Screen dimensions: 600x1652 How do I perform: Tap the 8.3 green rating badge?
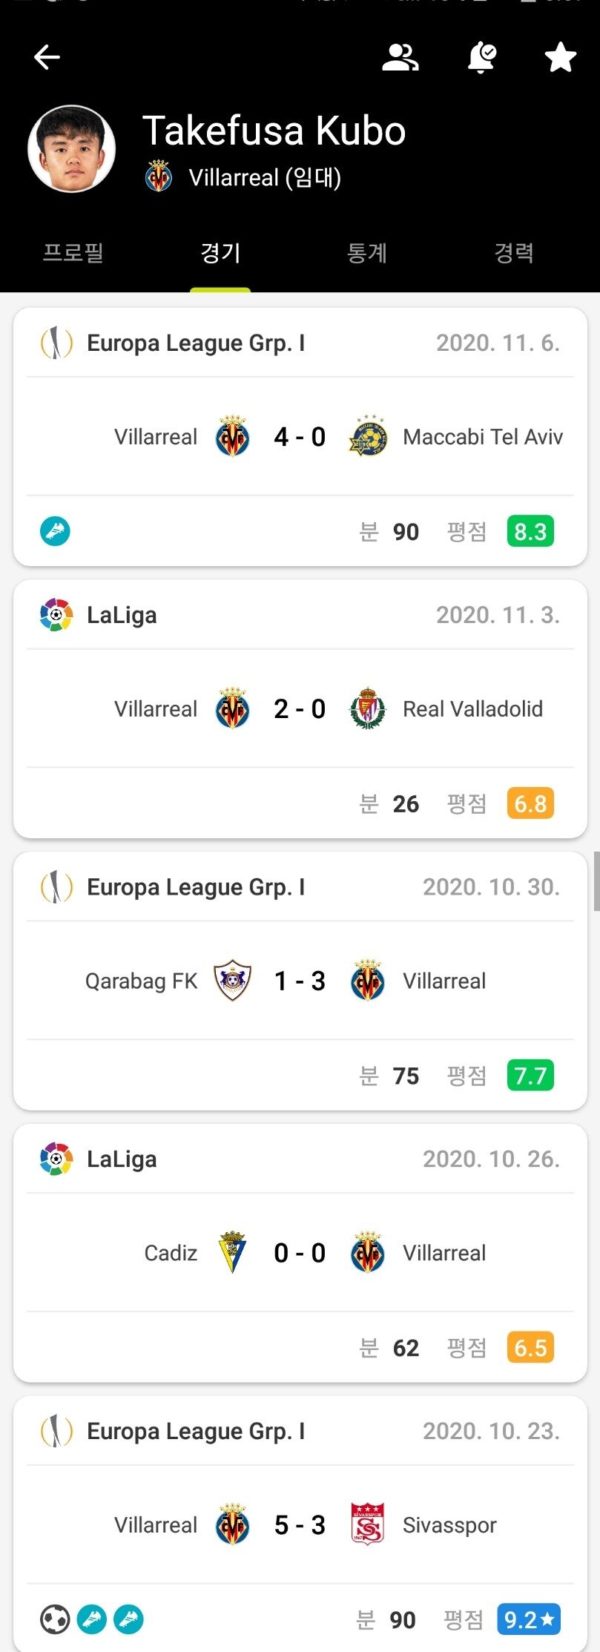pyautogui.click(x=530, y=531)
